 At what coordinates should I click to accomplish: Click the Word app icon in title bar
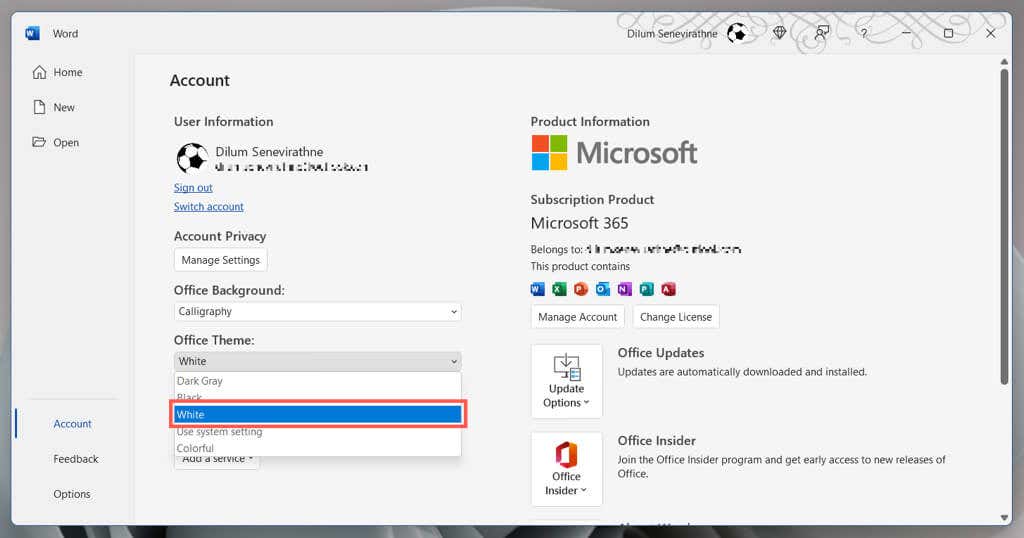[x=33, y=33]
